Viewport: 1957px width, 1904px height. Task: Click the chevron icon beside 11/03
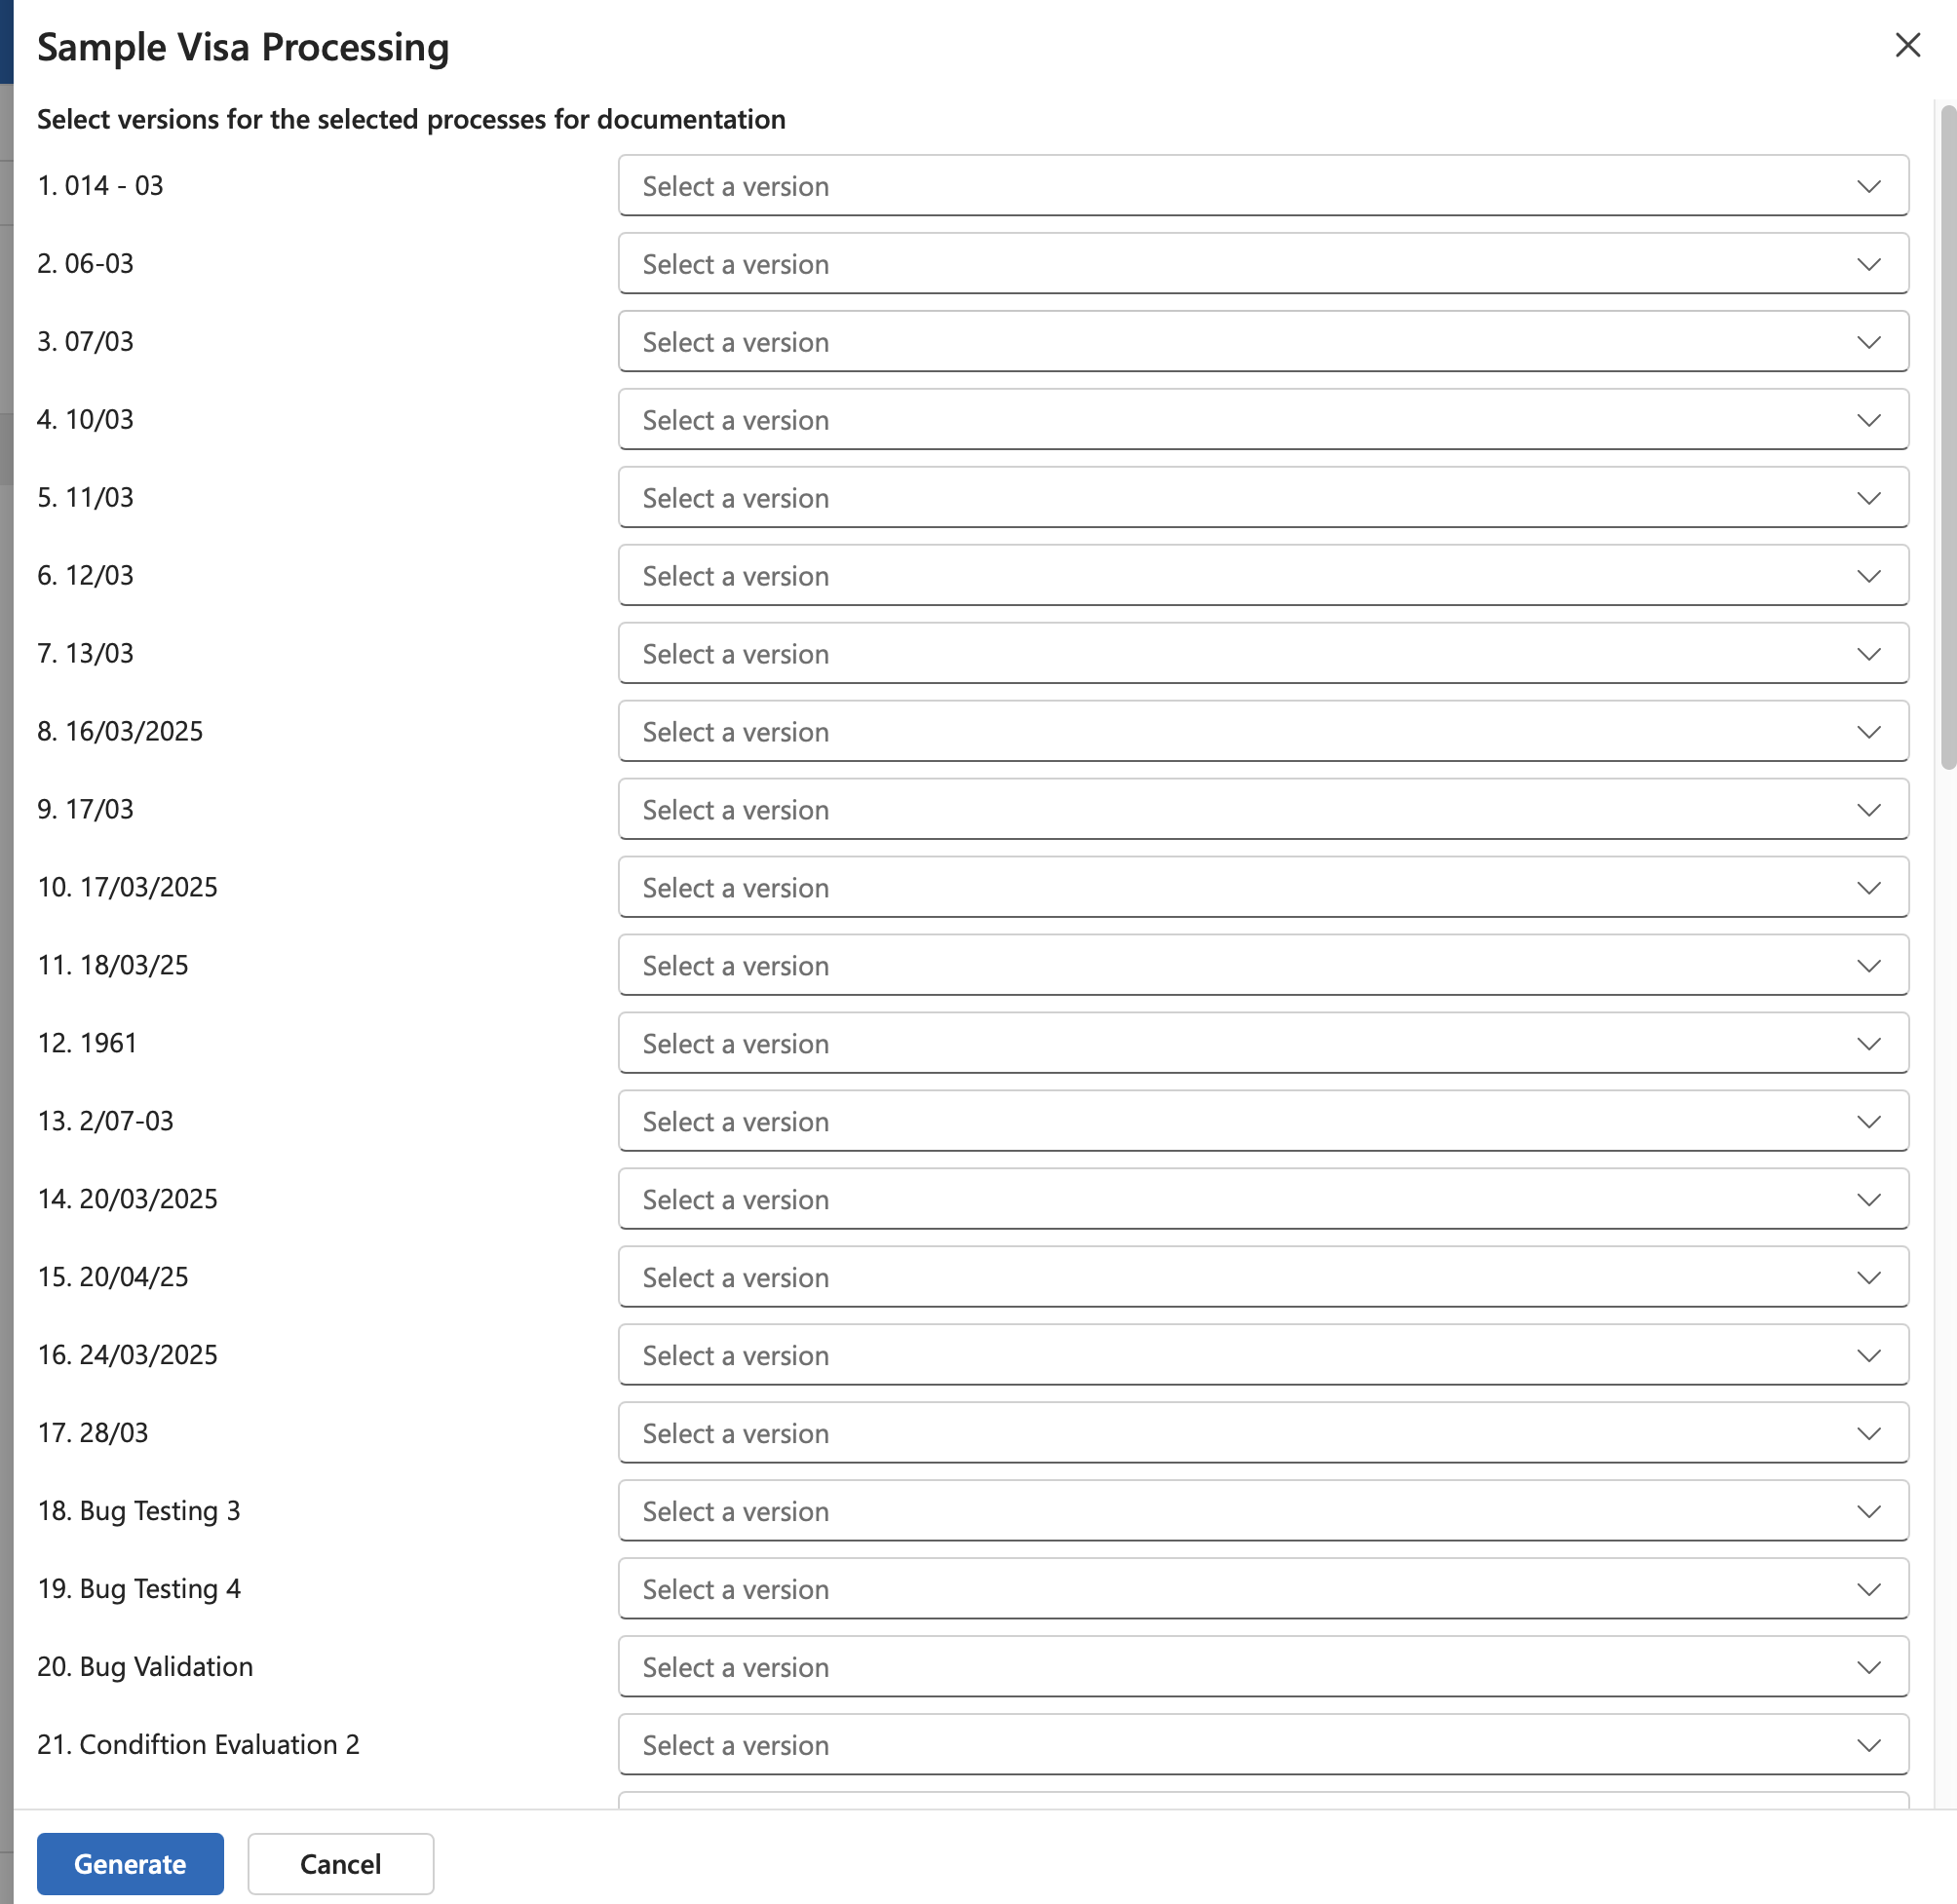[x=1868, y=498]
